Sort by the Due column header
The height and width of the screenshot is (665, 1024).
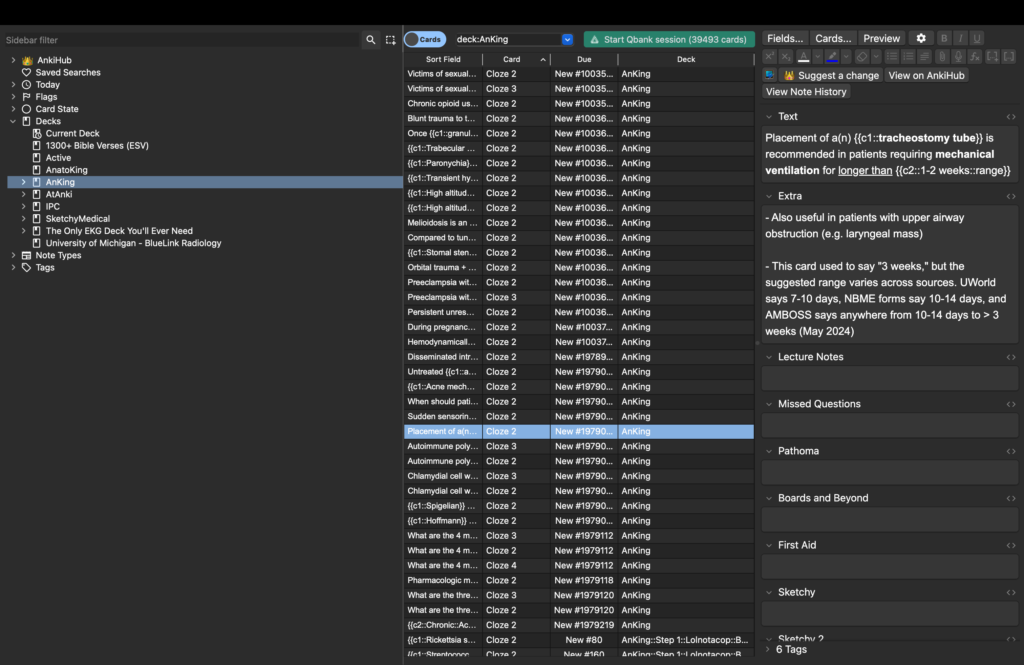coord(584,59)
